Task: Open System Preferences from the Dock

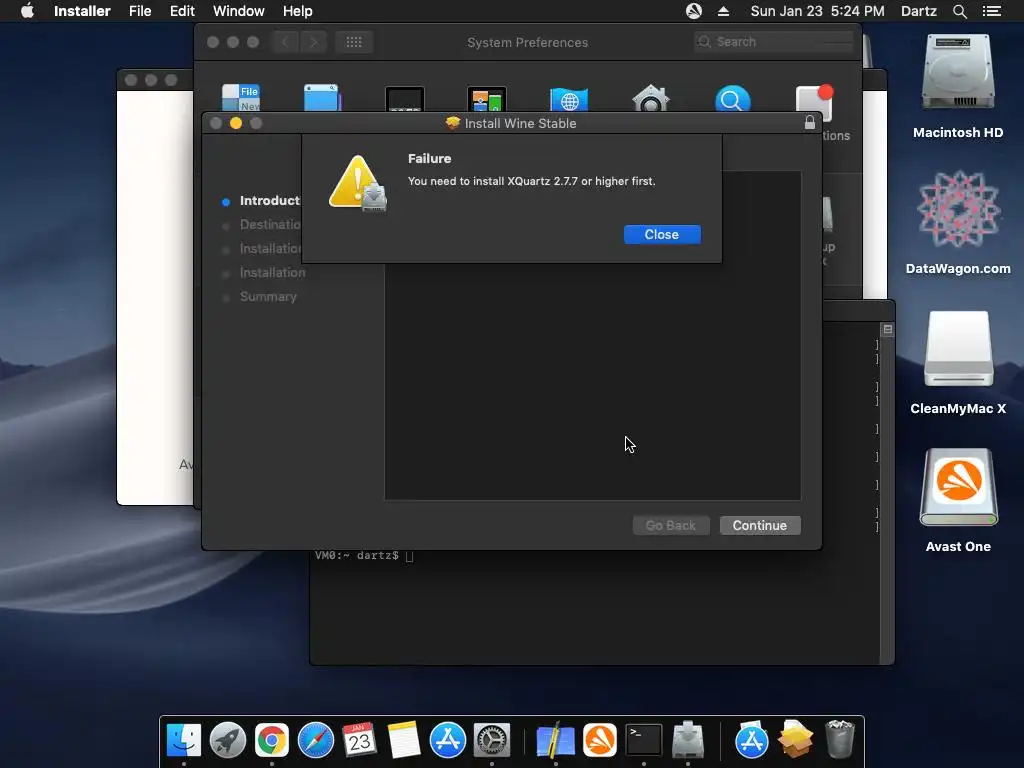Action: coord(492,740)
